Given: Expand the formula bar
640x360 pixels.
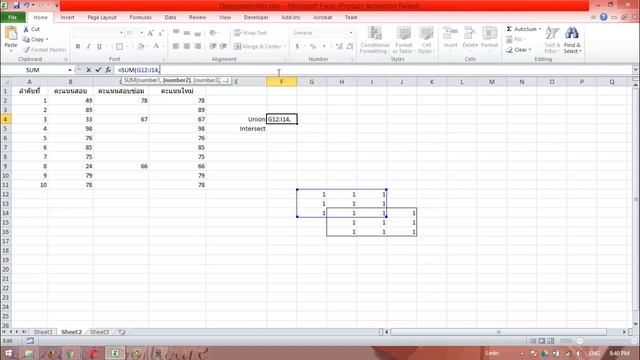Looking at the screenshot, I should [636, 70].
